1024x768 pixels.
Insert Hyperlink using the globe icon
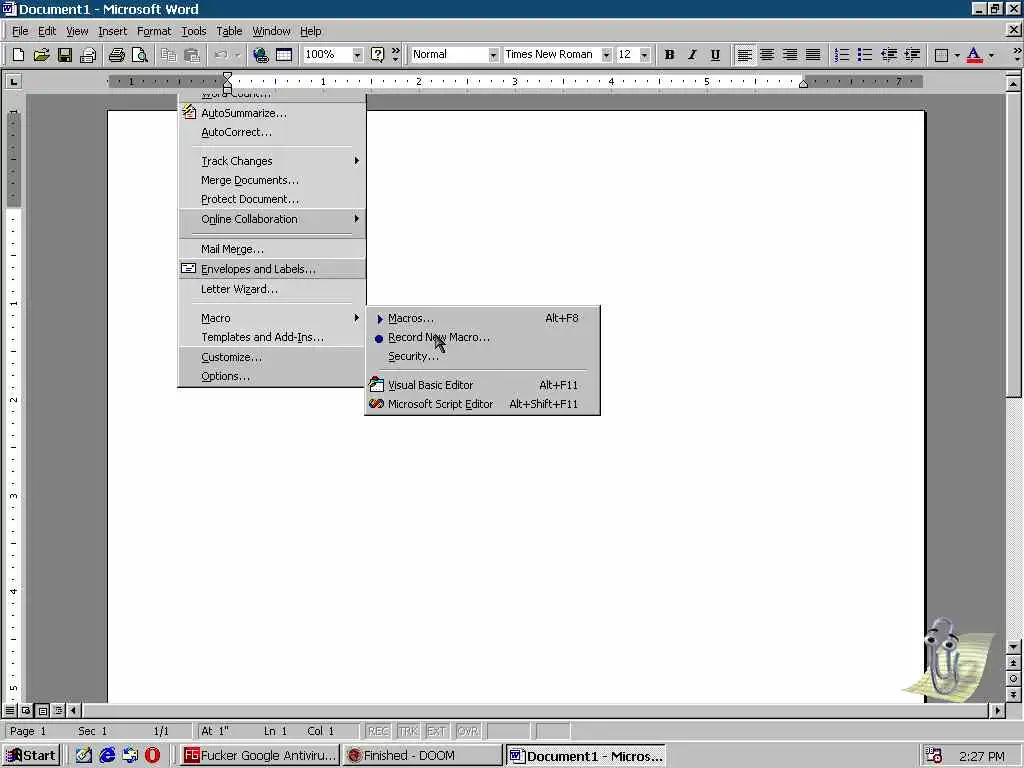pos(261,55)
